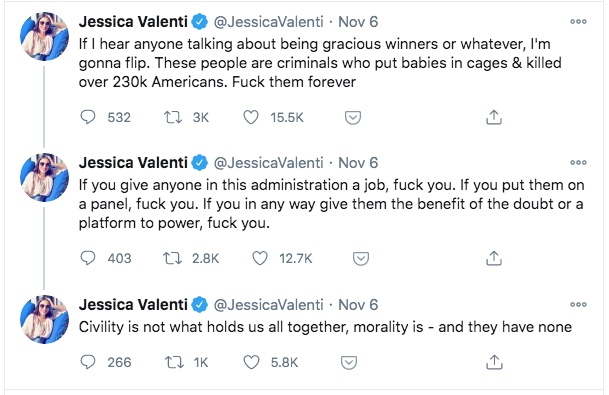Click Pocket save icon on third tweet
Image resolution: width=609 pixels, height=395 pixels.
pos(349,362)
